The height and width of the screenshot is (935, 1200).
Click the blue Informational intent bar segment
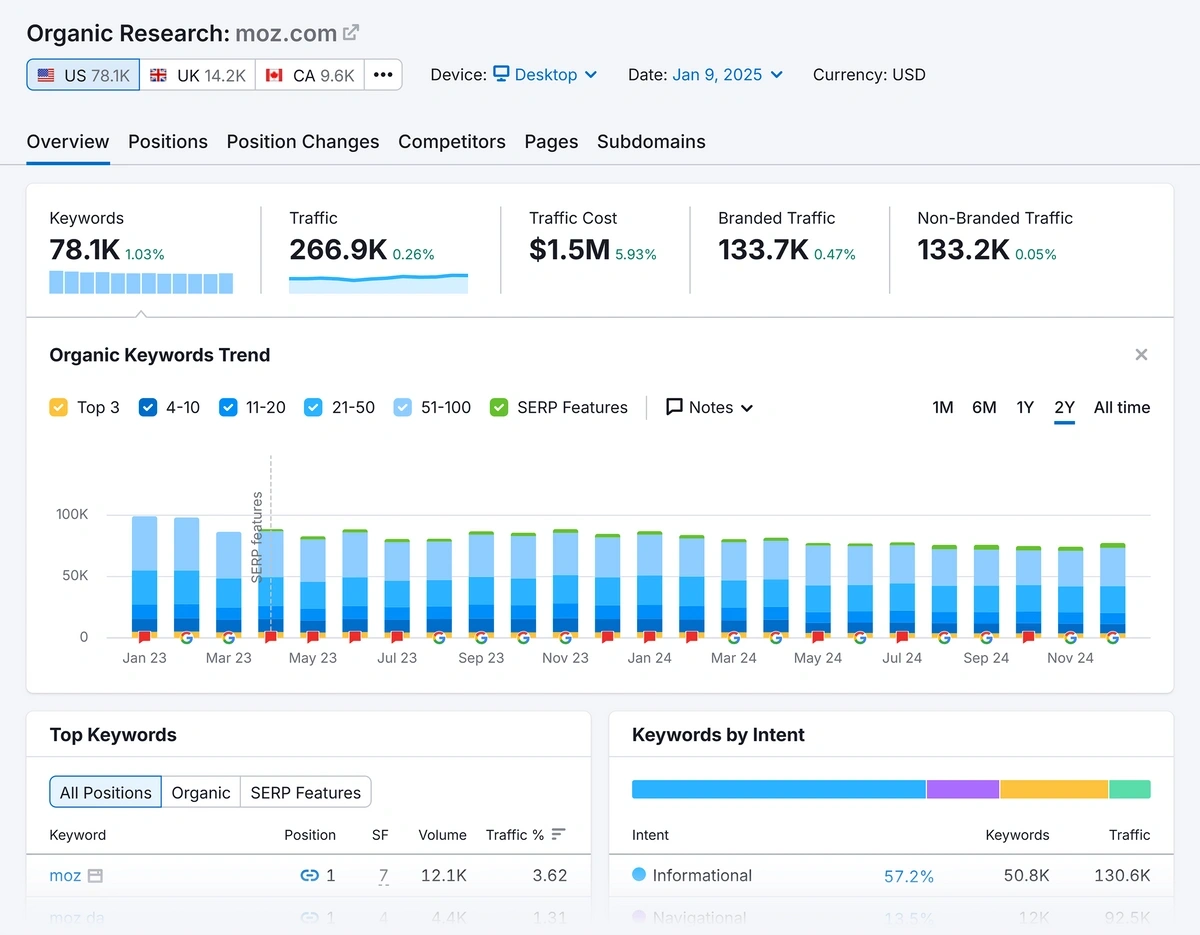779,789
